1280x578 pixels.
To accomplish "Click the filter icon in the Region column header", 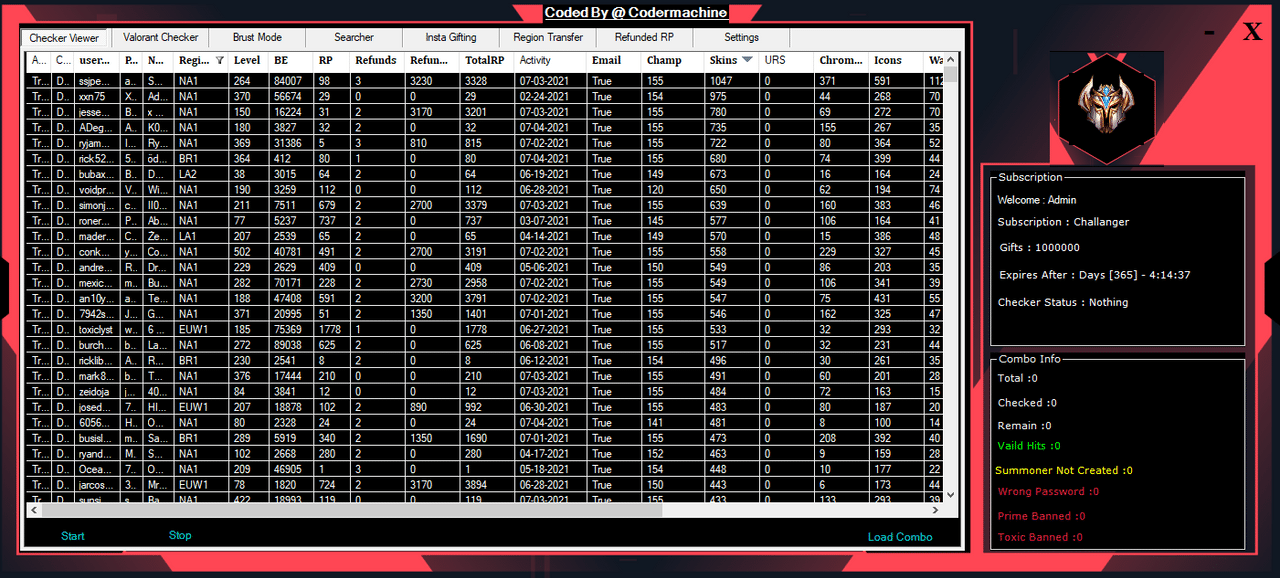I will pyautogui.click(x=219, y=60).
